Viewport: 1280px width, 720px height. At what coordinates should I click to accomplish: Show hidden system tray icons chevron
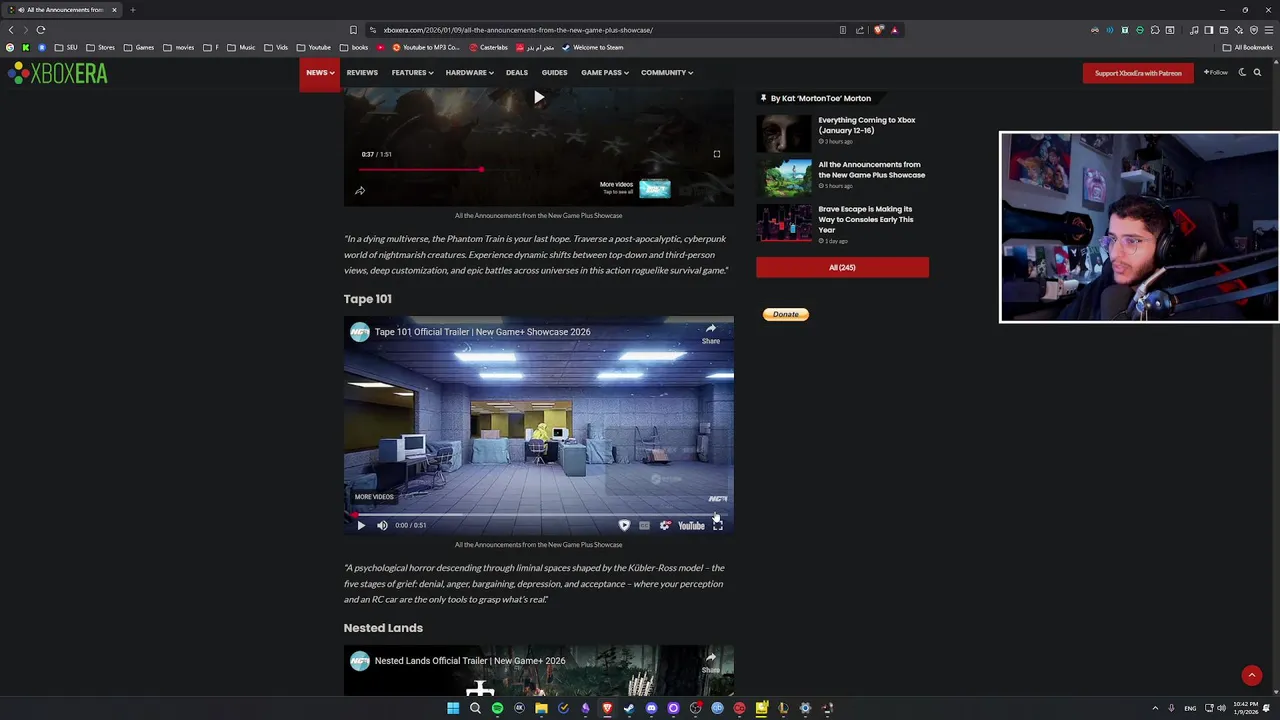point(1155,708)
